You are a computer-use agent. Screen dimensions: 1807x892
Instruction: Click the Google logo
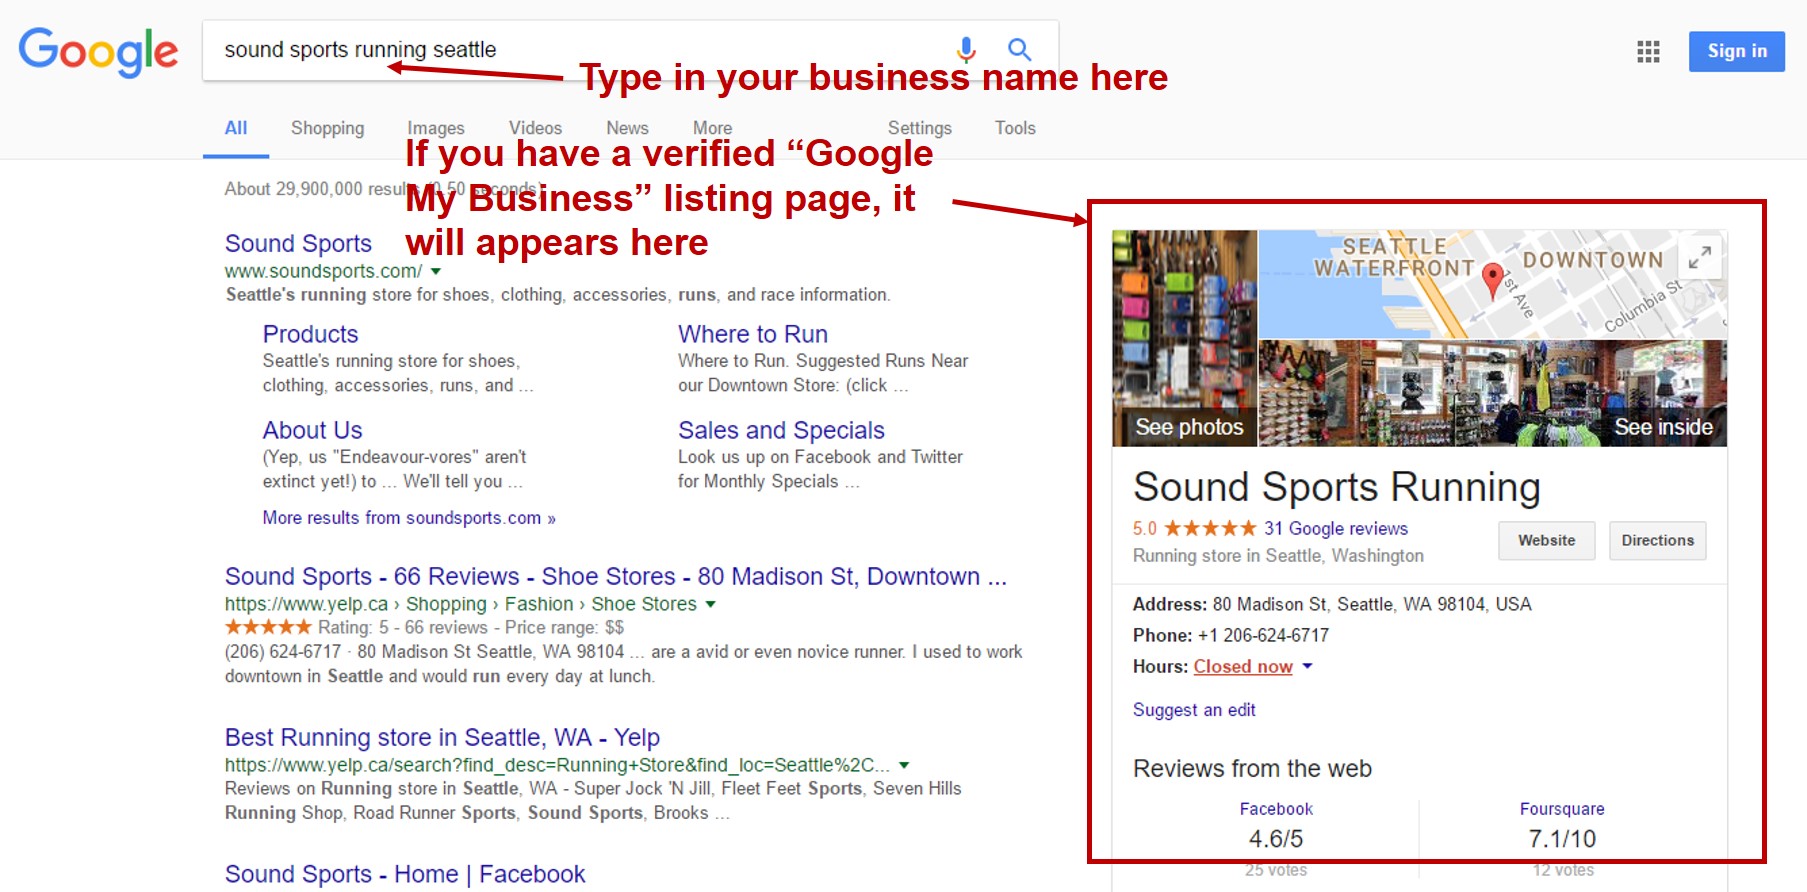tap(98, 51)
